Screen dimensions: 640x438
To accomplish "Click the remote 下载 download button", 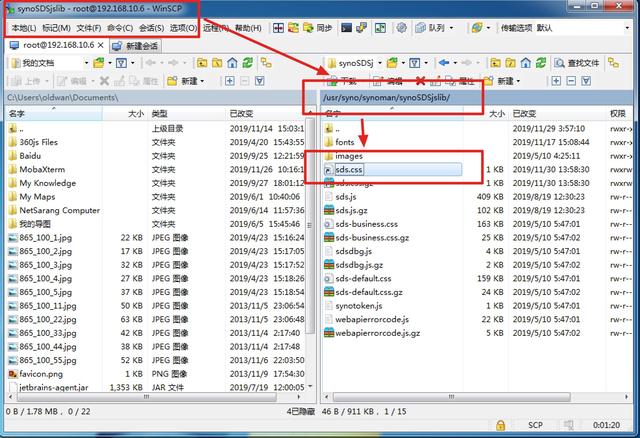I will (343, 81).
